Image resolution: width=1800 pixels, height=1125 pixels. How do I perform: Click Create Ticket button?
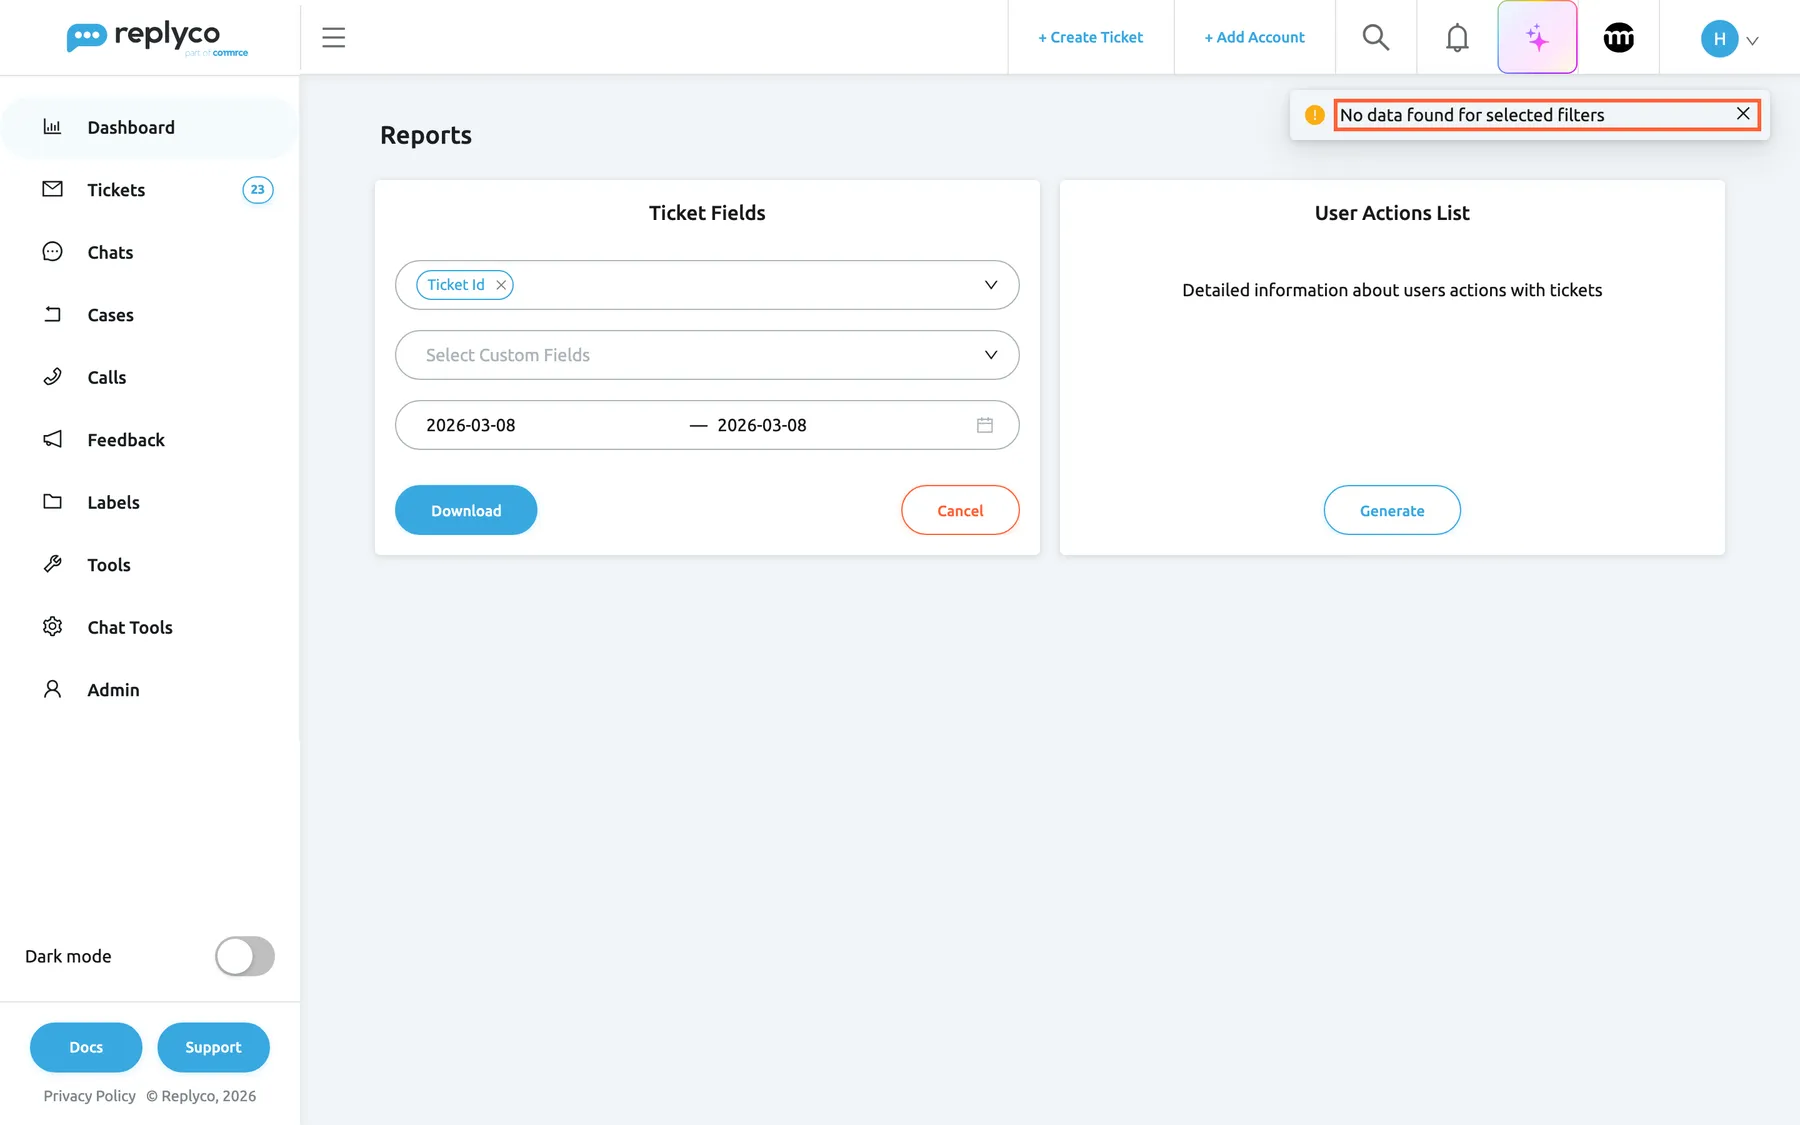pos(1090,38)
